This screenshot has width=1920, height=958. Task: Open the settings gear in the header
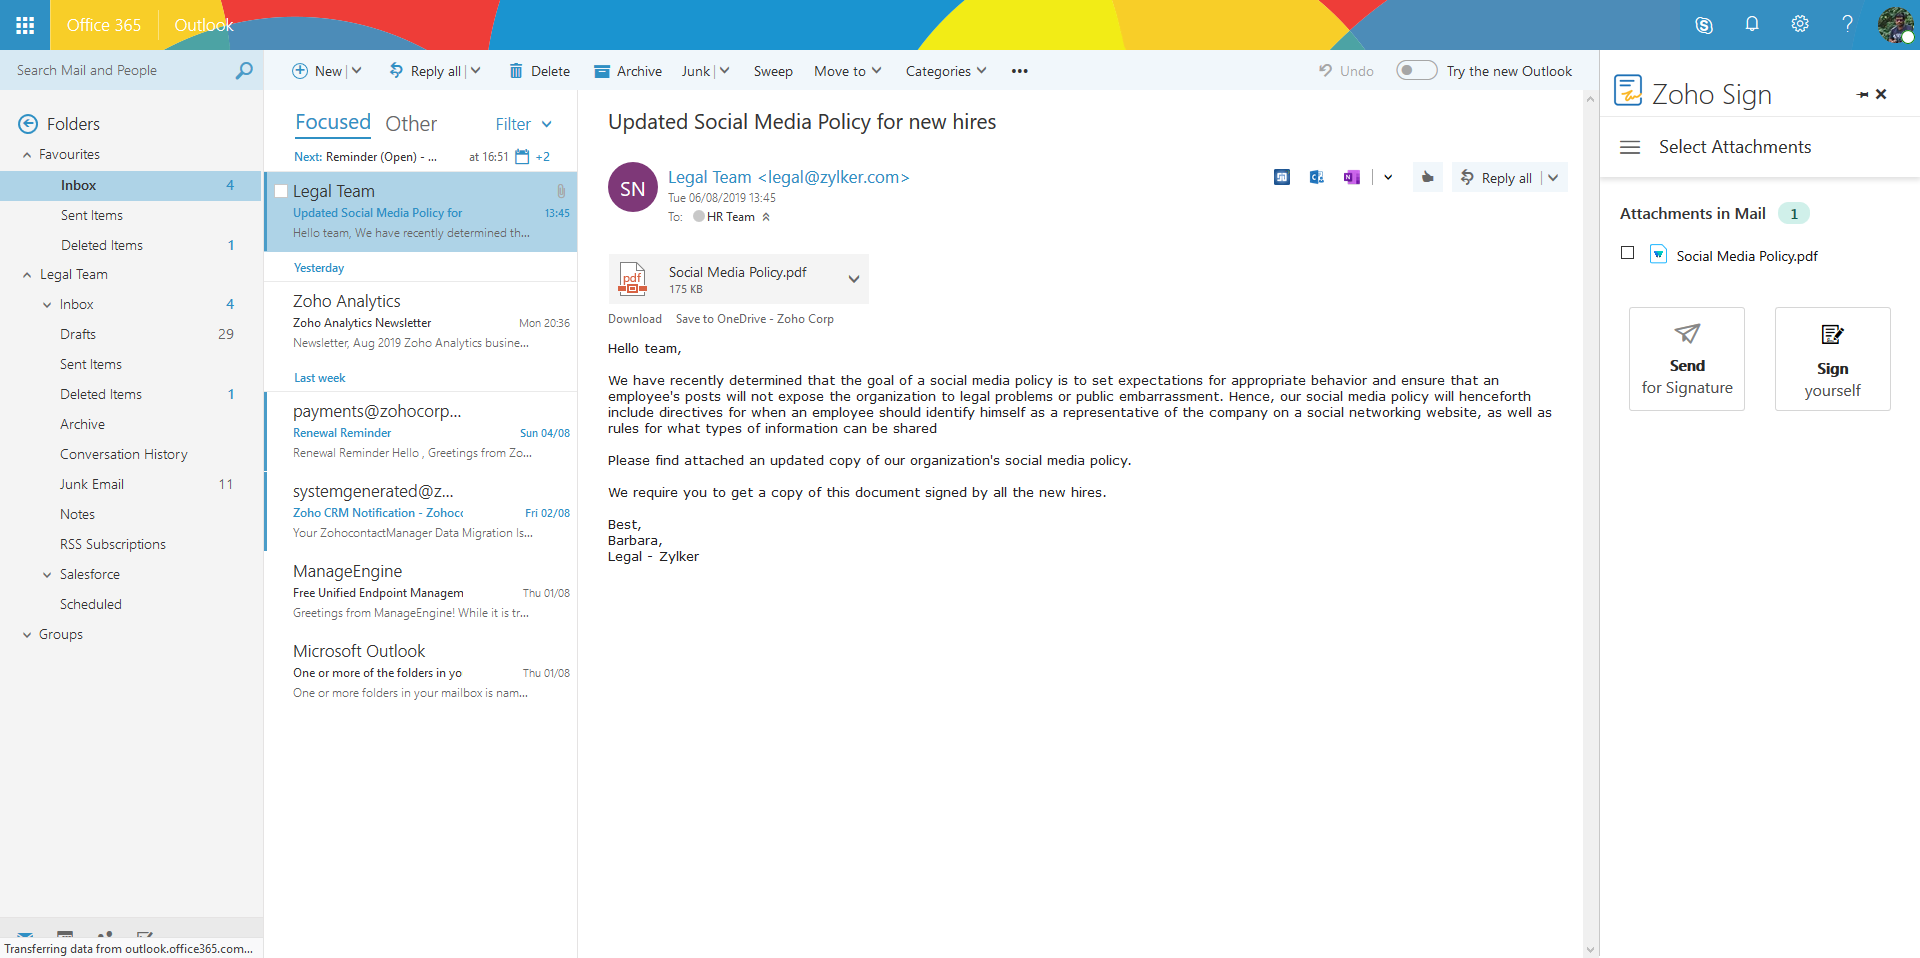coord(1800,24)
